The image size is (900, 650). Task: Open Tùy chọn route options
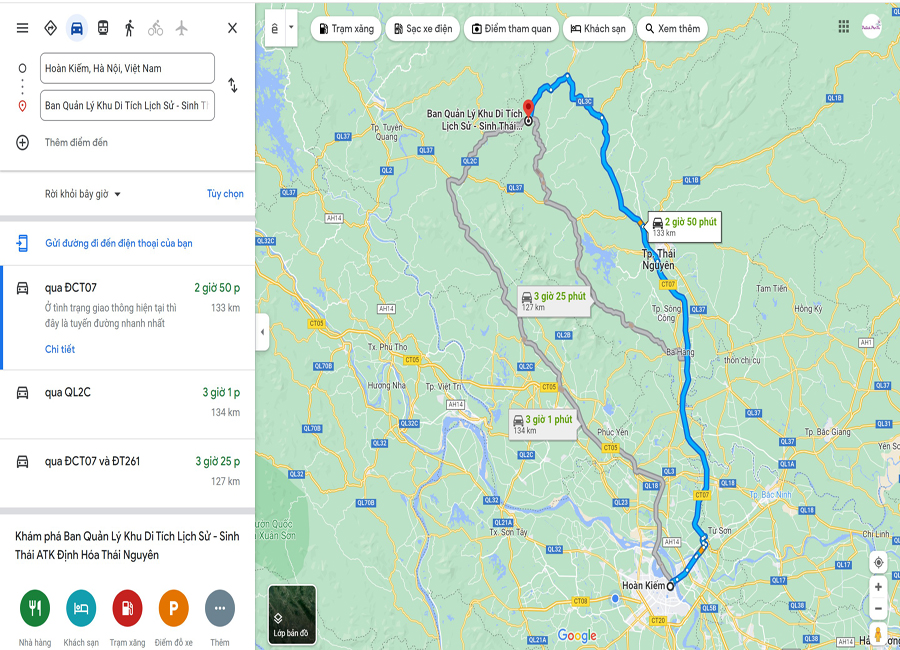pyautogui.click(x=225, y=194)
